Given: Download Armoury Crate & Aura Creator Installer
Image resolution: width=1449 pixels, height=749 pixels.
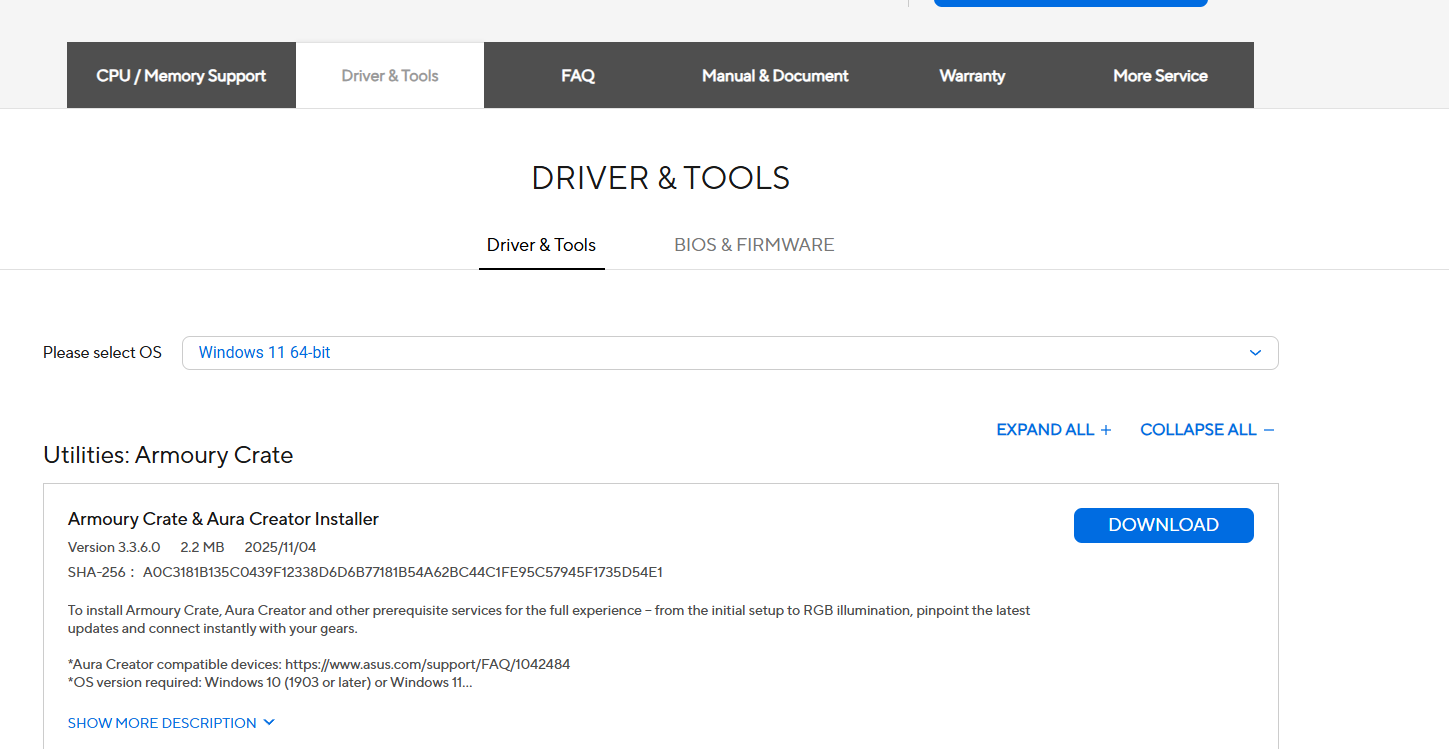Looking at the screenshot, I should (1164, 525).
